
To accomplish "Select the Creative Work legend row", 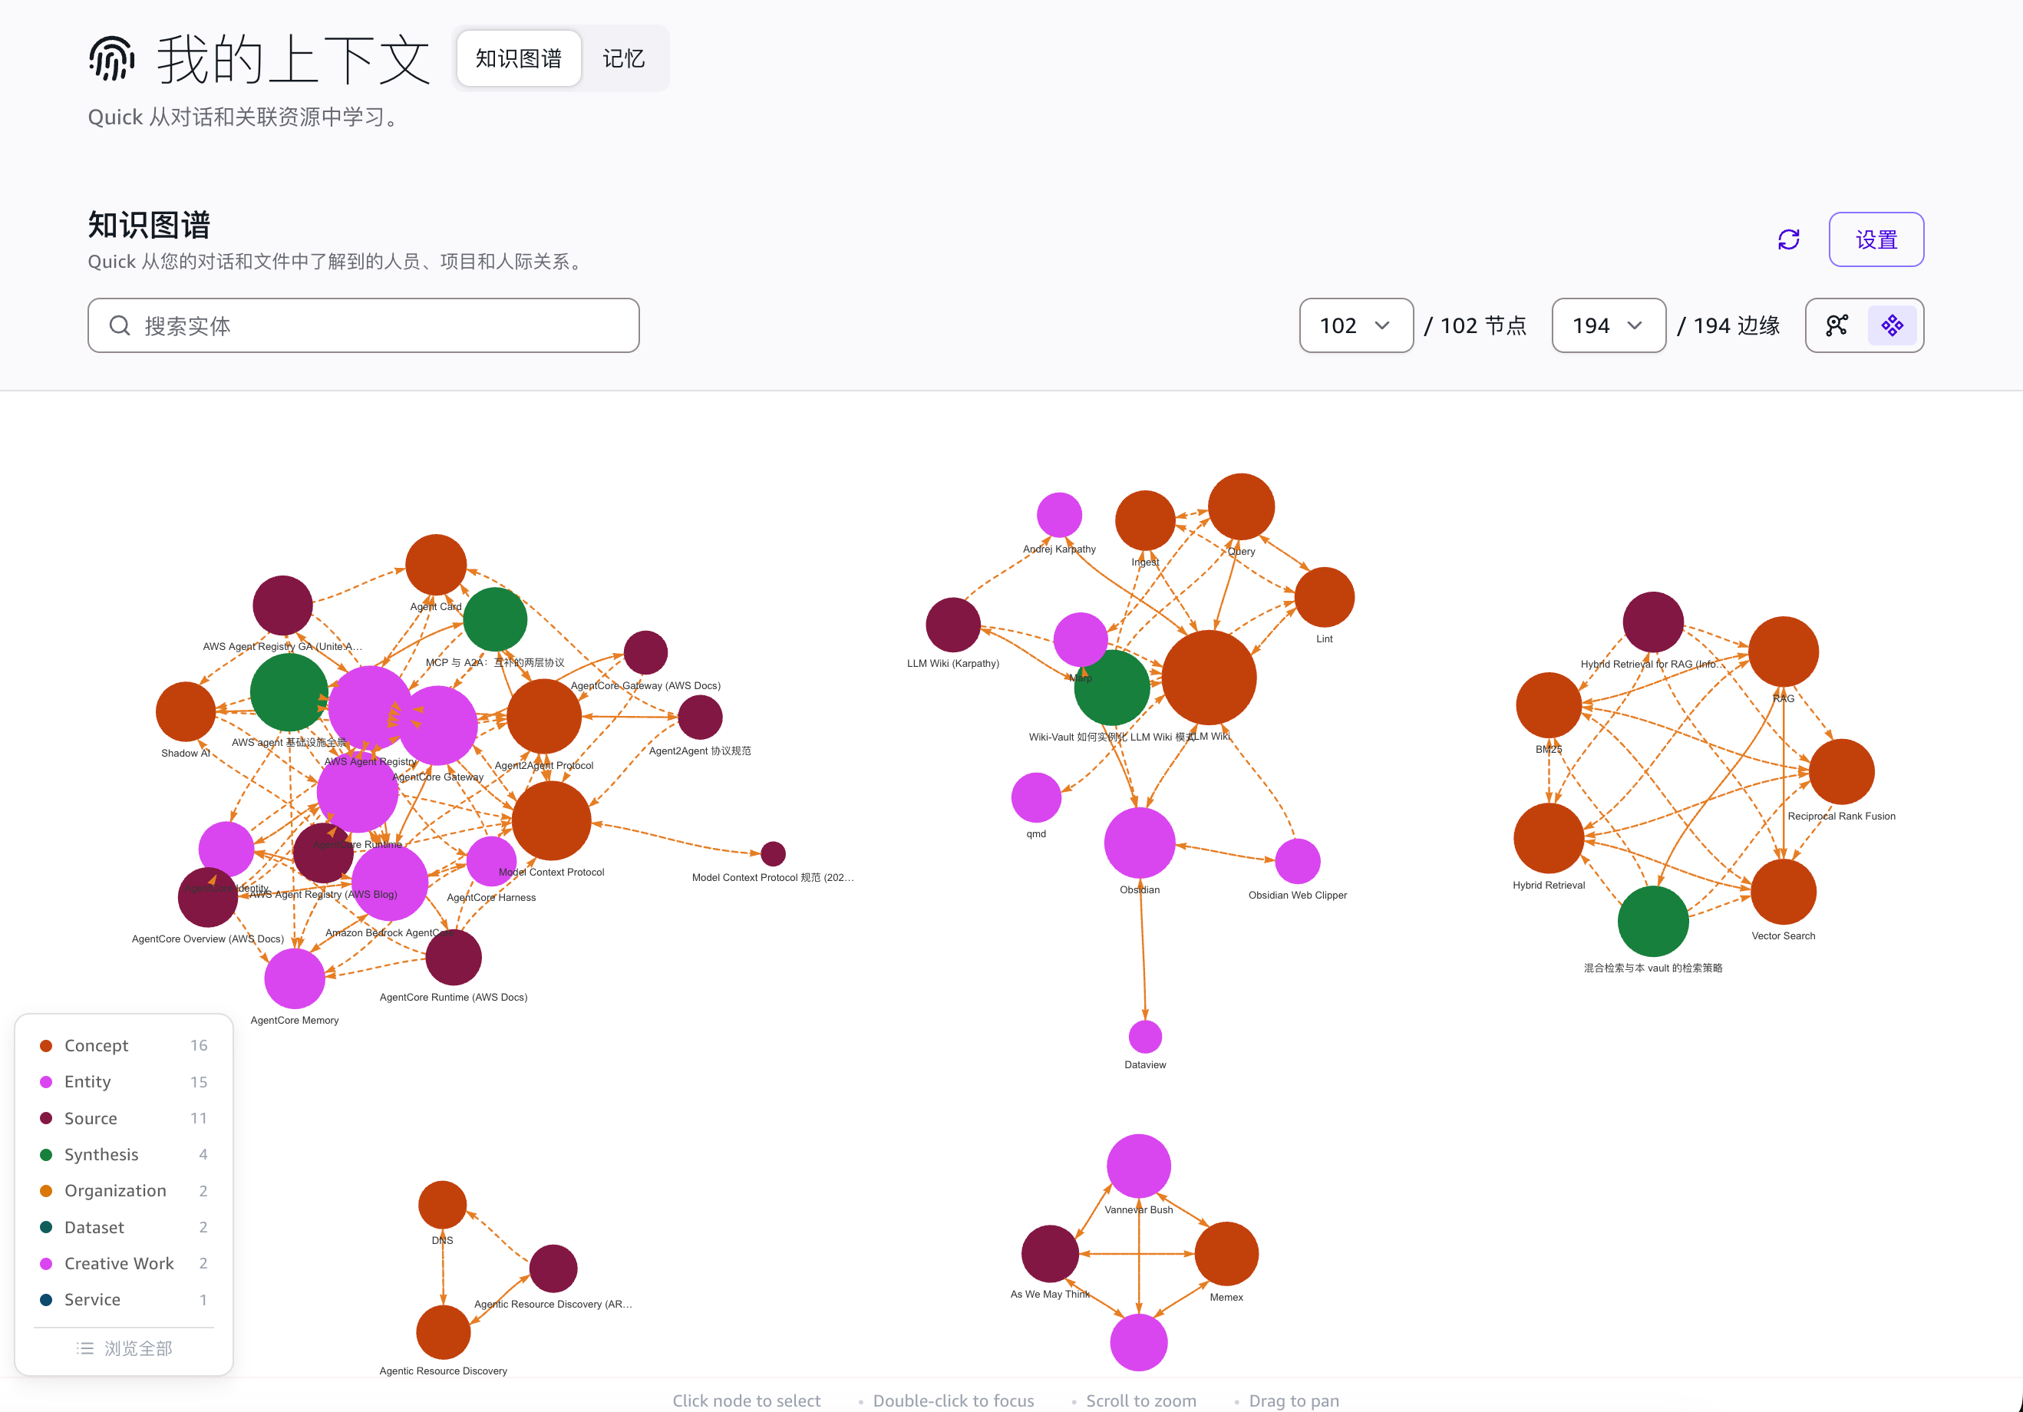I will coord(123,1263).
